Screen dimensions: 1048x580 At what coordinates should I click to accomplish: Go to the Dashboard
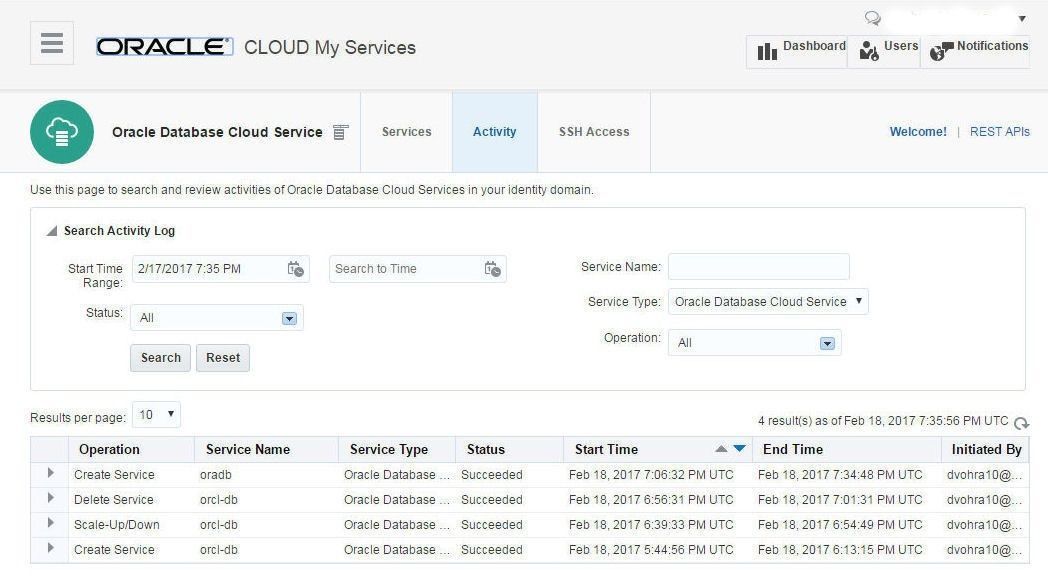[797, 51]
